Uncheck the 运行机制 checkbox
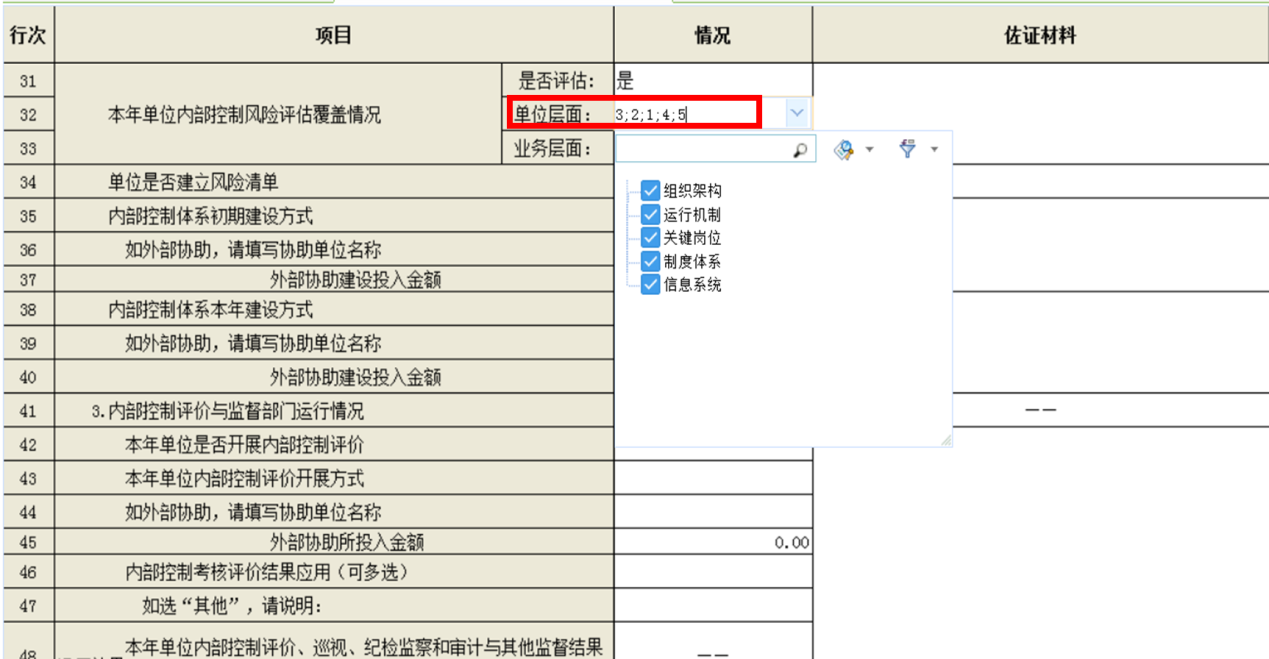1269x659 pixels. tap(651, 214)
